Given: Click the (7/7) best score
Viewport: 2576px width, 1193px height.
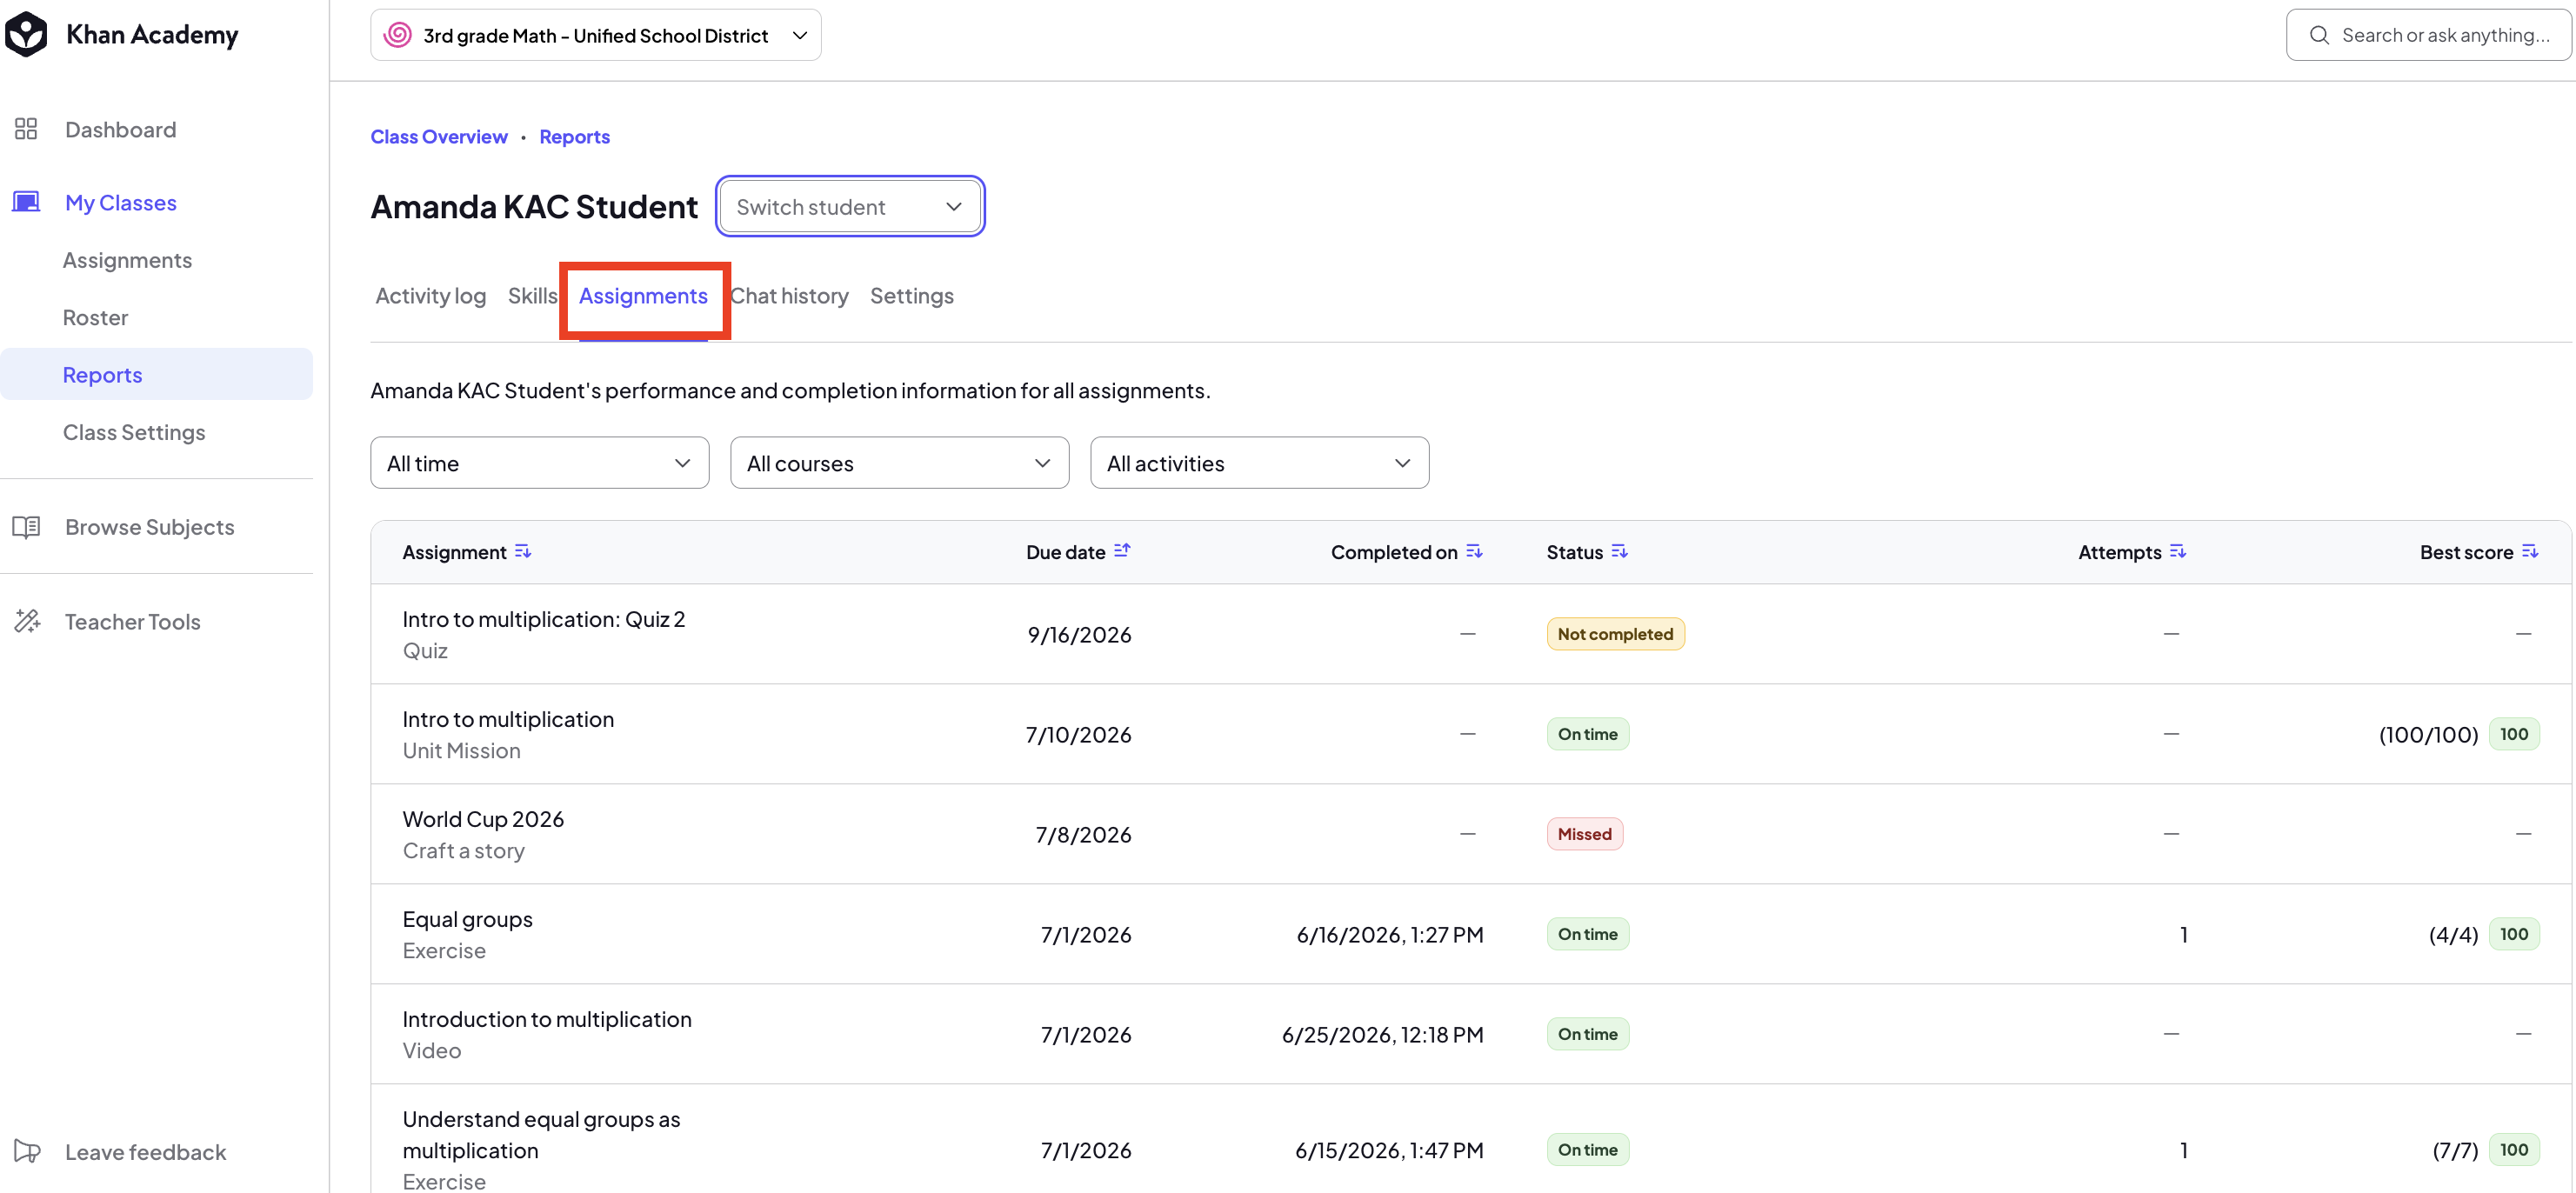Looking at the screenshot, I should [x=2455, y=1150].
